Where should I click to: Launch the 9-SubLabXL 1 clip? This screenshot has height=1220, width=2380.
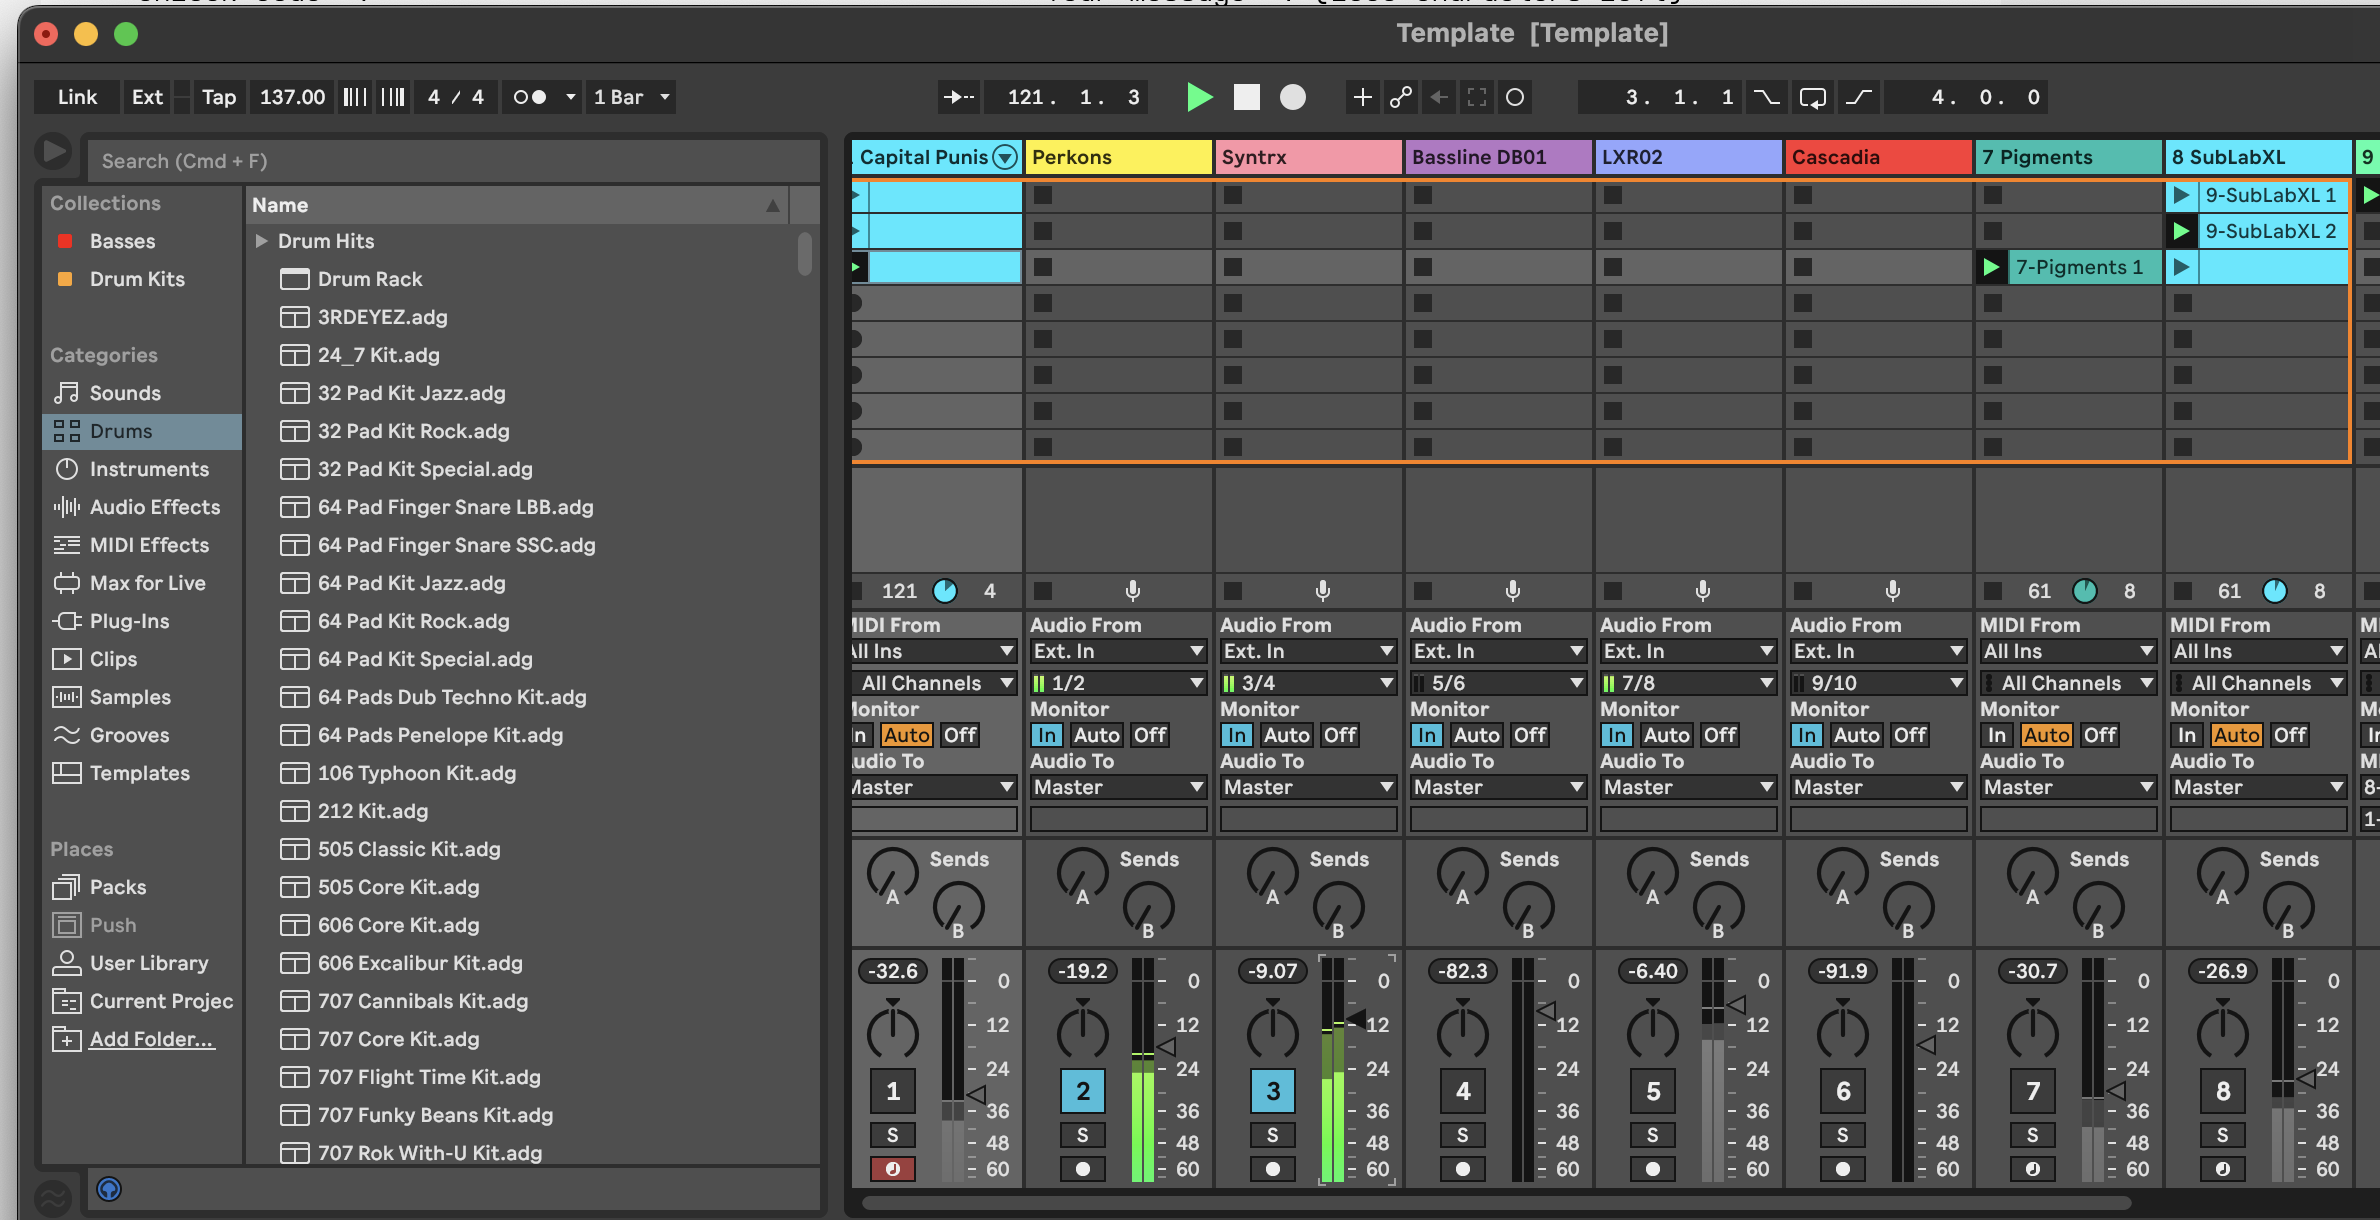(2181, 195)
